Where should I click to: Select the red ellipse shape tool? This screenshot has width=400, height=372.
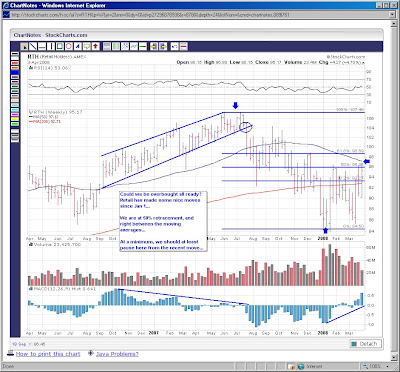[69, 47]
